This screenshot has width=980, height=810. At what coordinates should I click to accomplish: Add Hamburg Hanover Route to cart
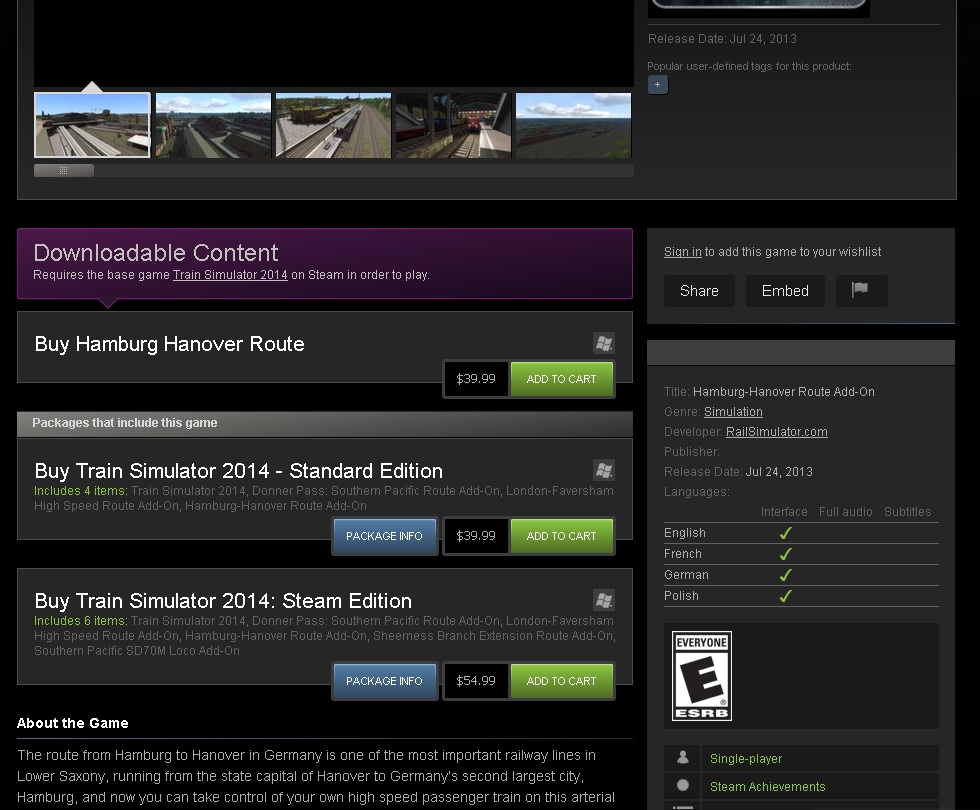pyautogui.click(x=561, y=379)
